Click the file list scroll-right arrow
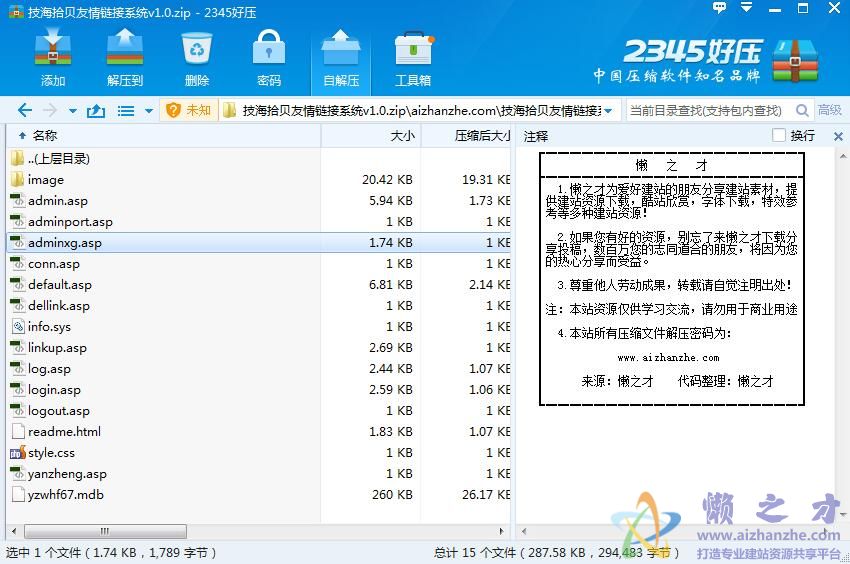The width and height of the screenshot is (850, 564). coord(501,531)
